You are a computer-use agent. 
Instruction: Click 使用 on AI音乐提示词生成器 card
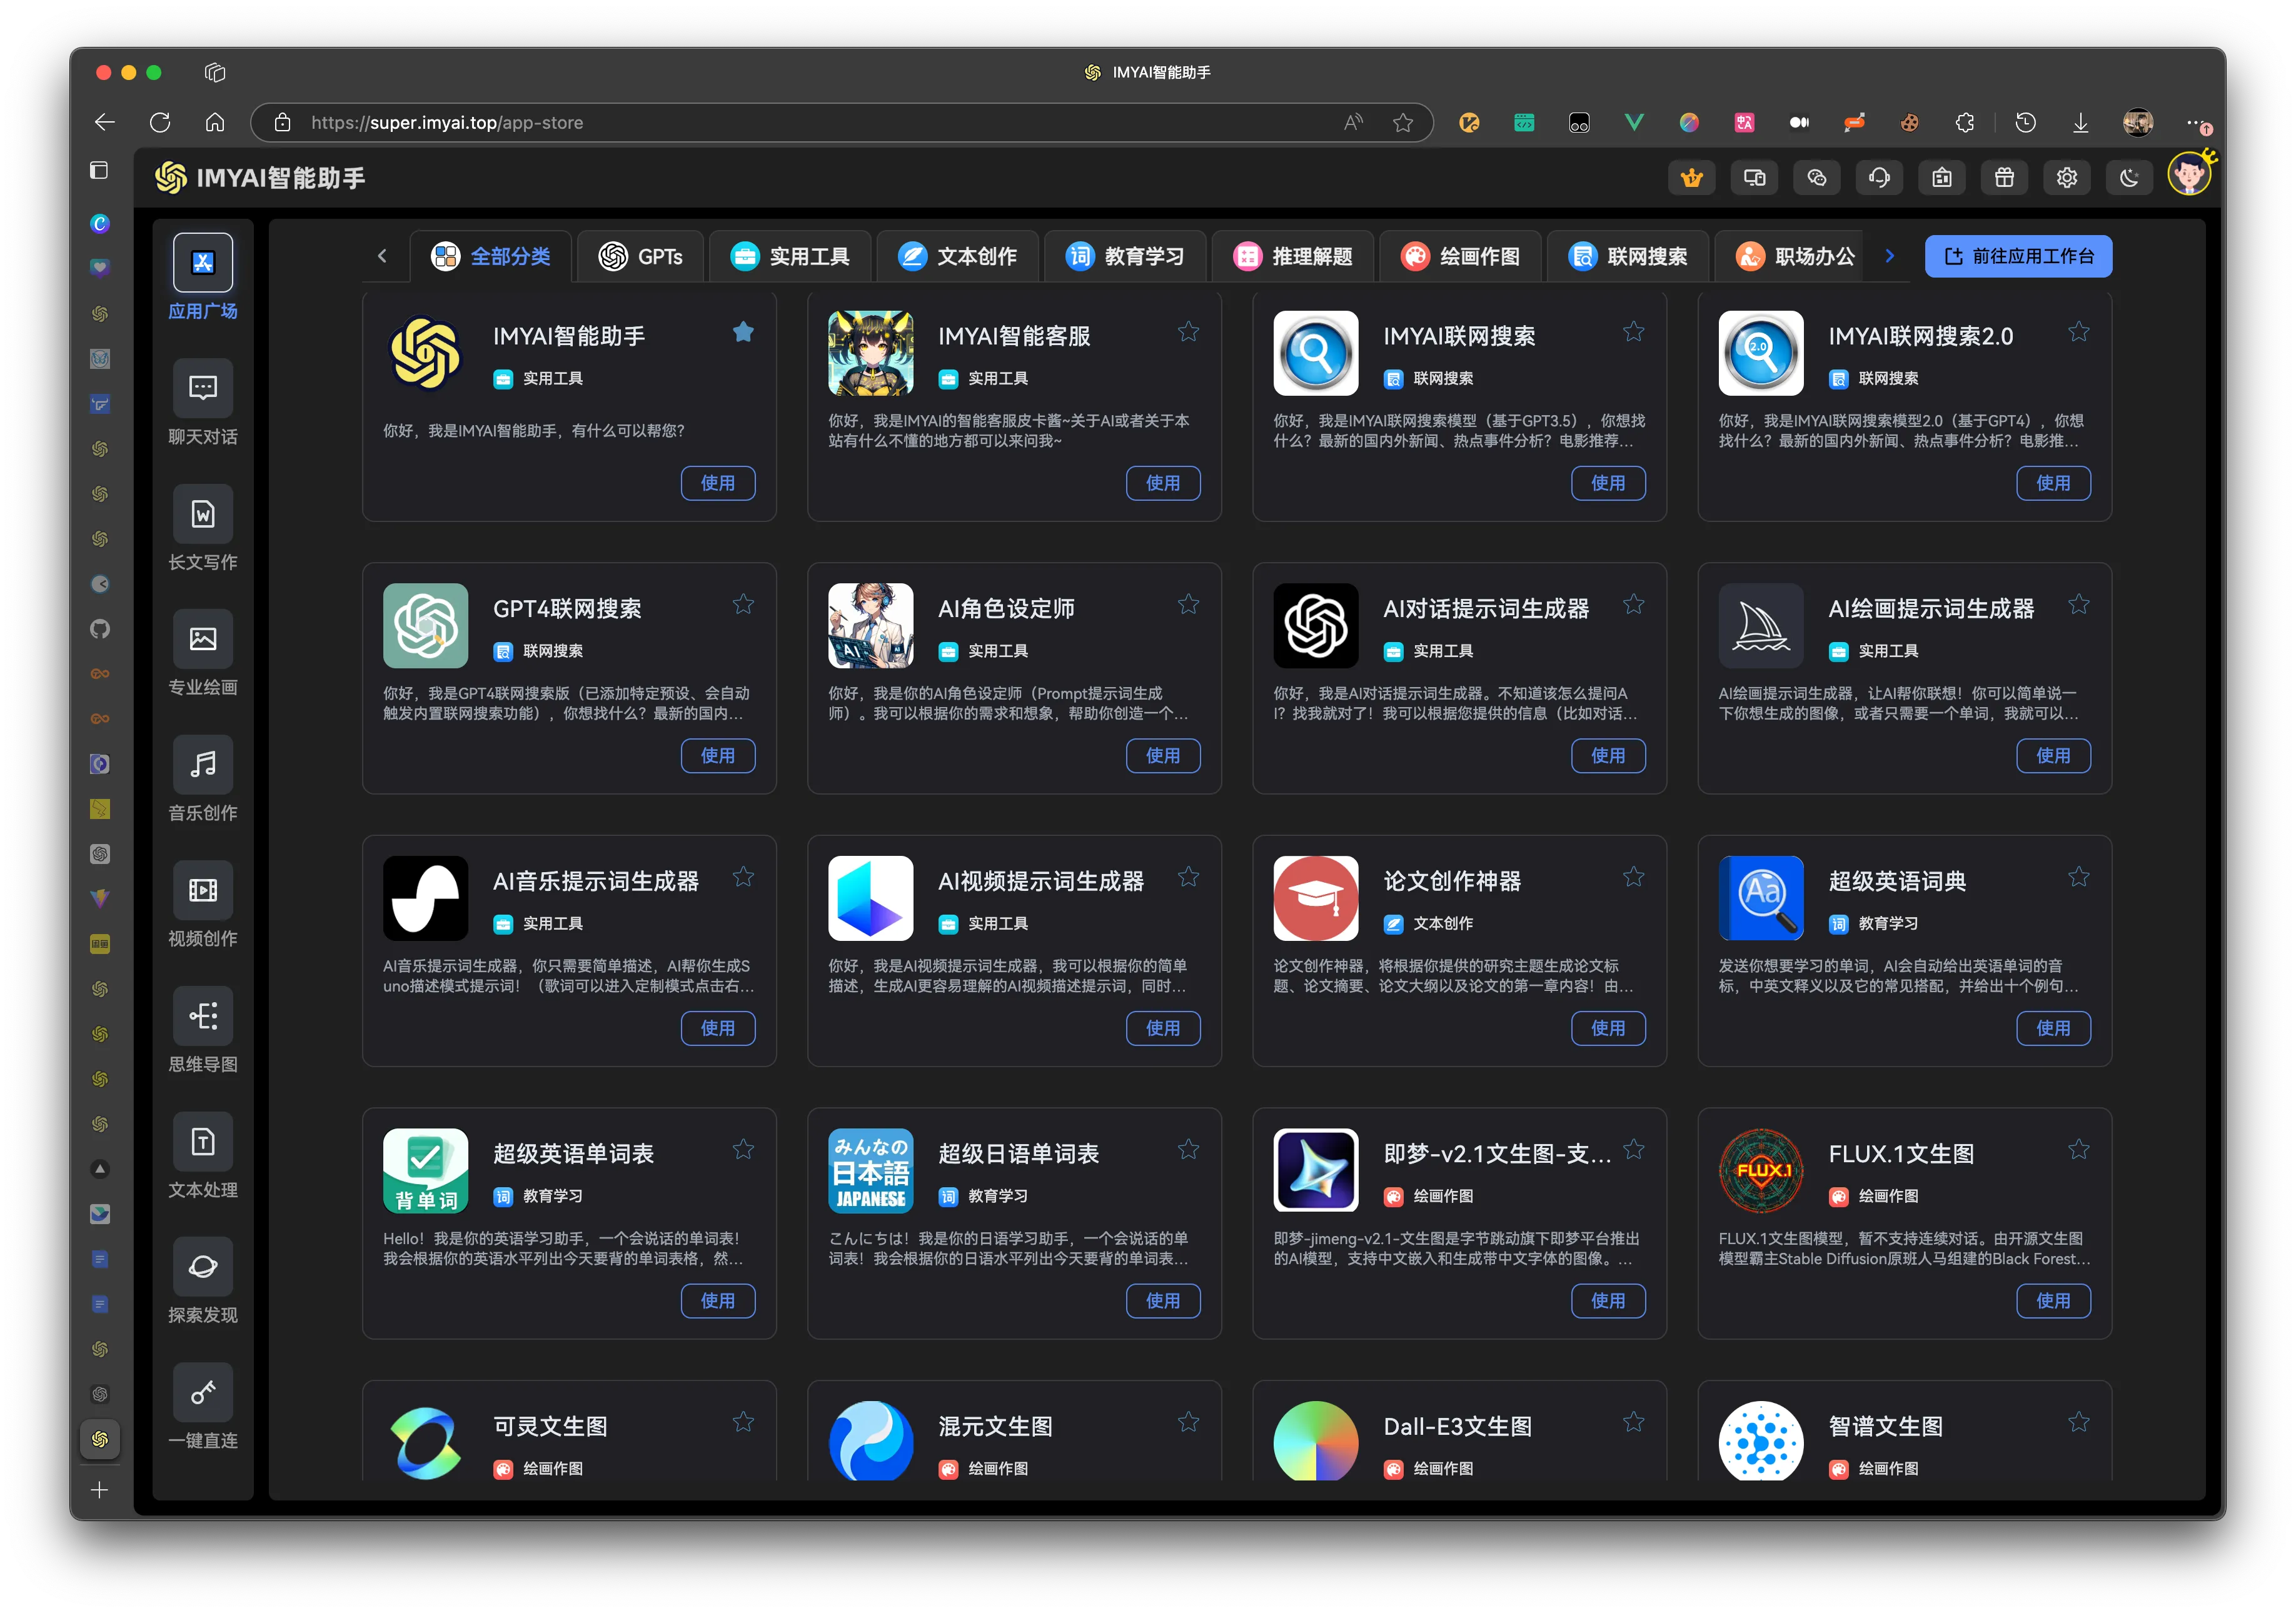[717, 1028]
